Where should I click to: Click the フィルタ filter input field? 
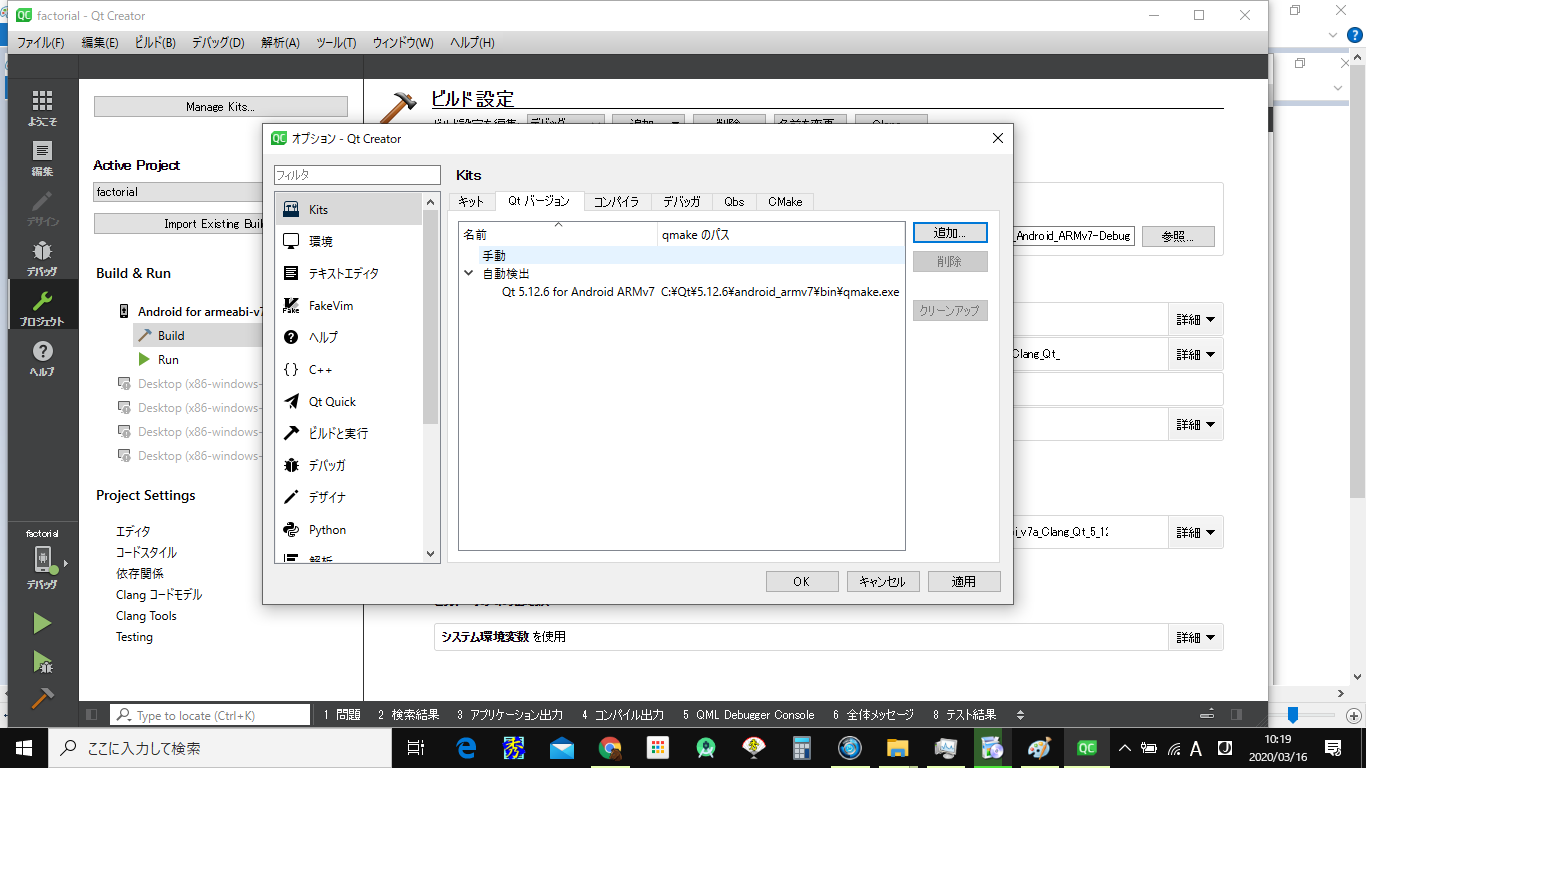click(357, 175)
